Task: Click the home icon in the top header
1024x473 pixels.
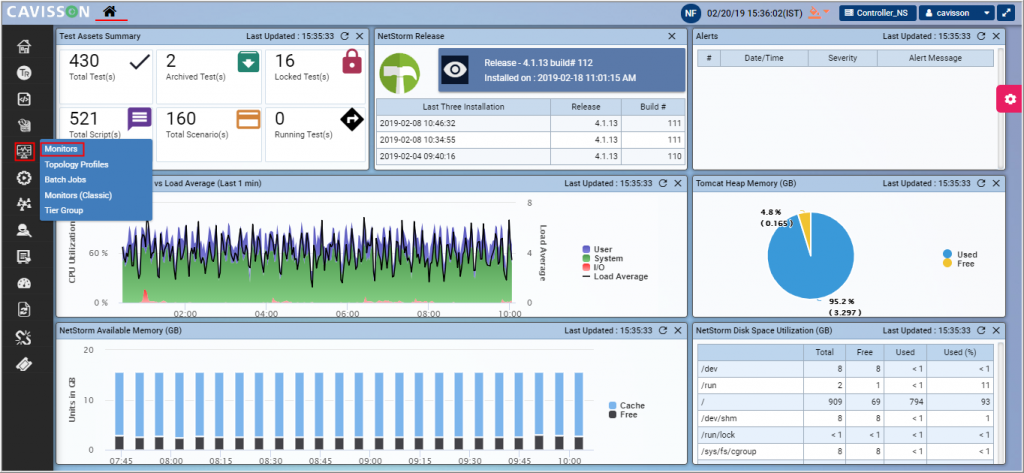Action: 110,11
